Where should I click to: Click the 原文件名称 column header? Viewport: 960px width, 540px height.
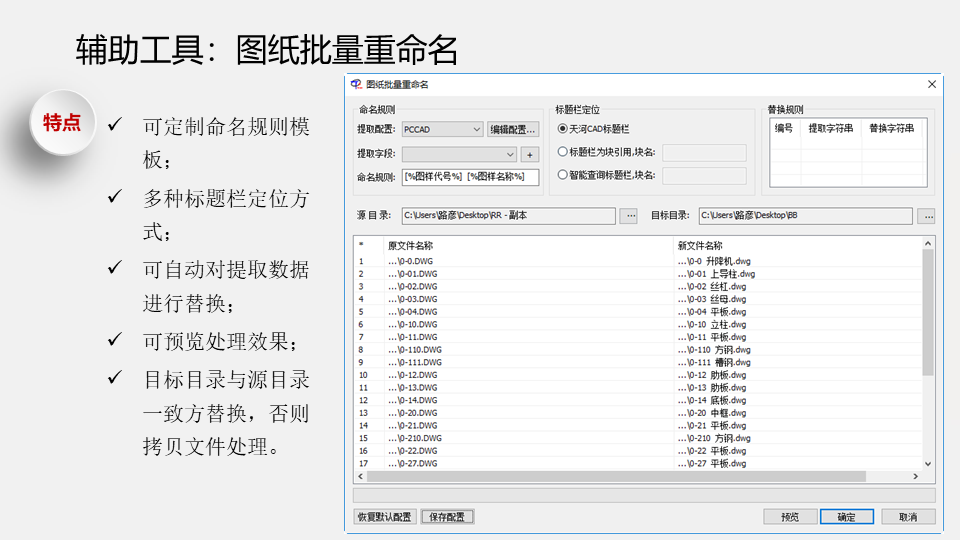tap(410, 245)
